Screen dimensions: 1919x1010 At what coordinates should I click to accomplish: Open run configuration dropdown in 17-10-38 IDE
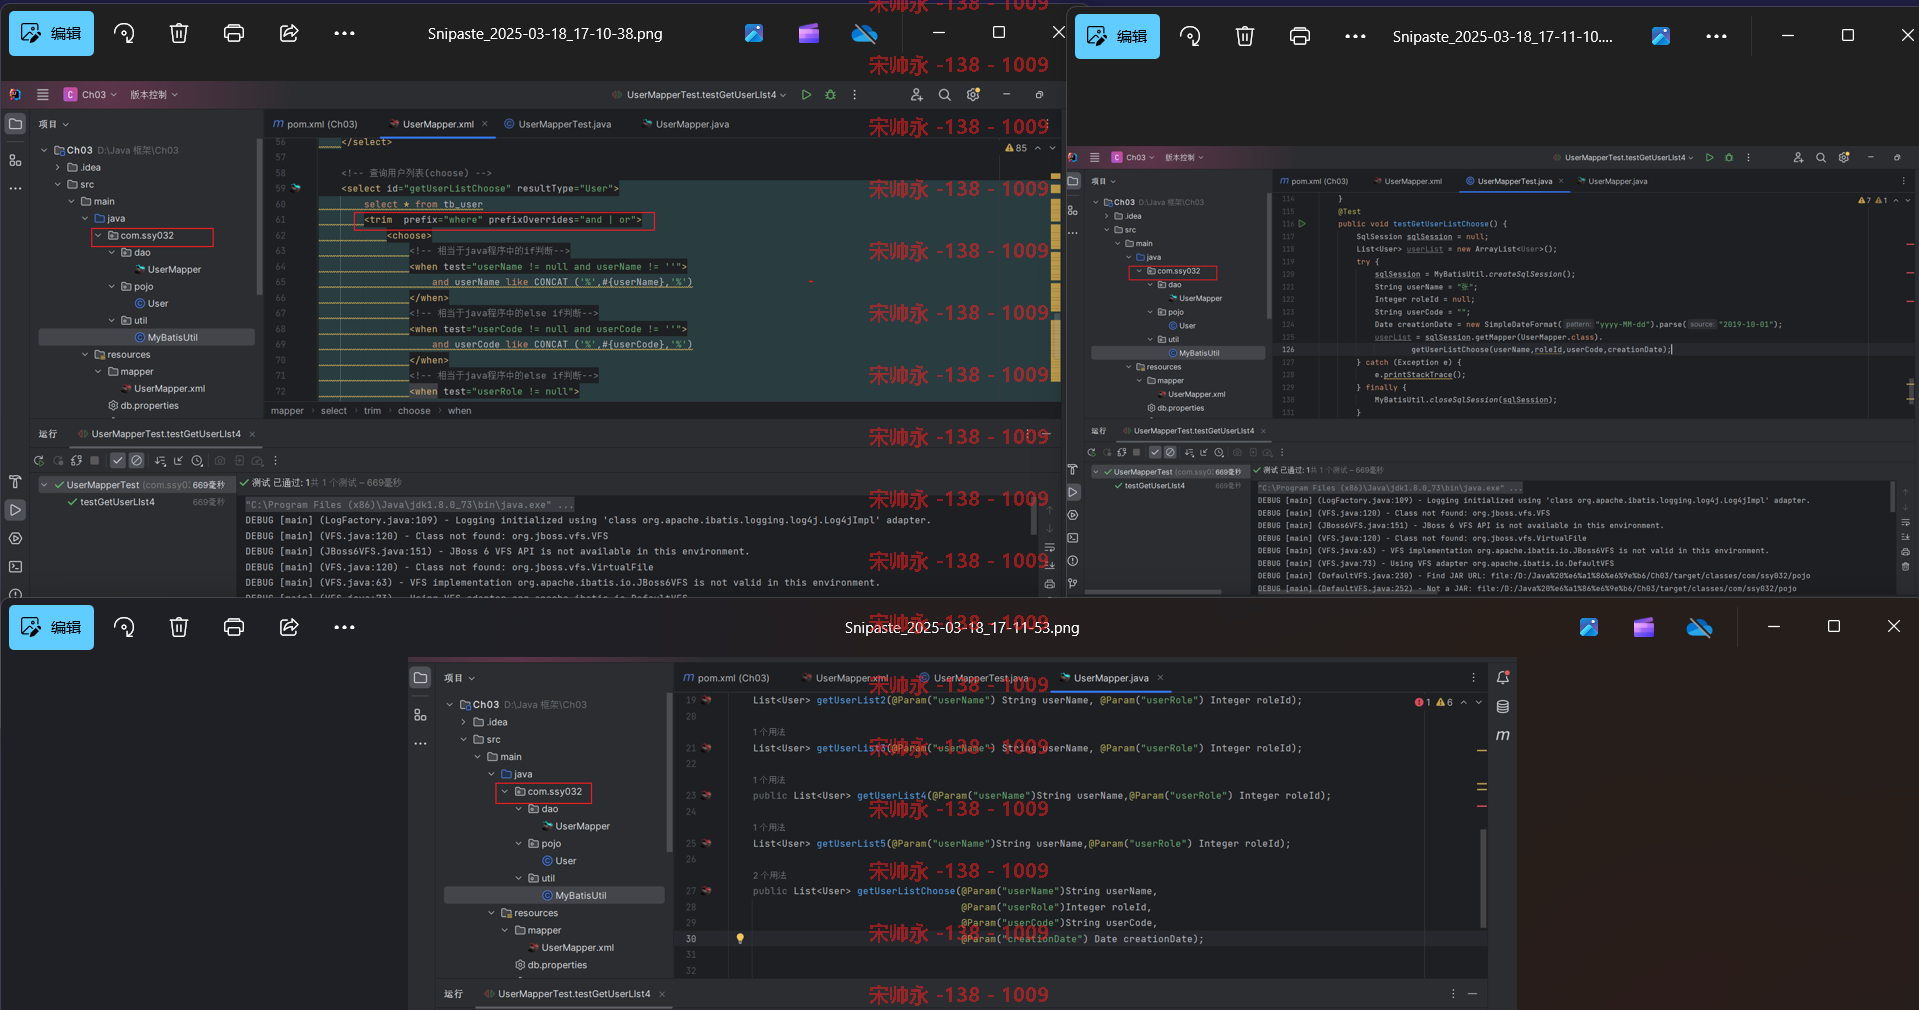[698, 95]
